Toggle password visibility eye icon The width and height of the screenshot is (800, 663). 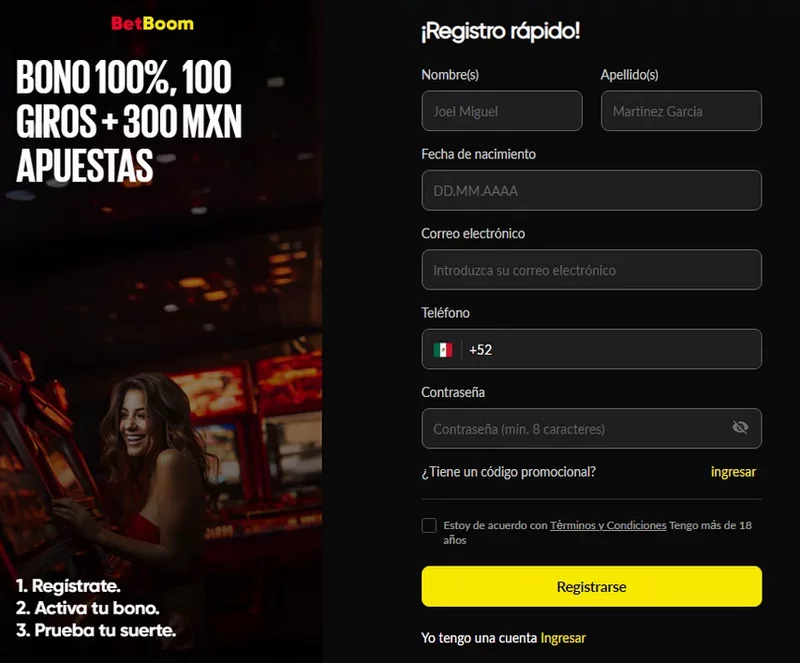coord(740,427)
